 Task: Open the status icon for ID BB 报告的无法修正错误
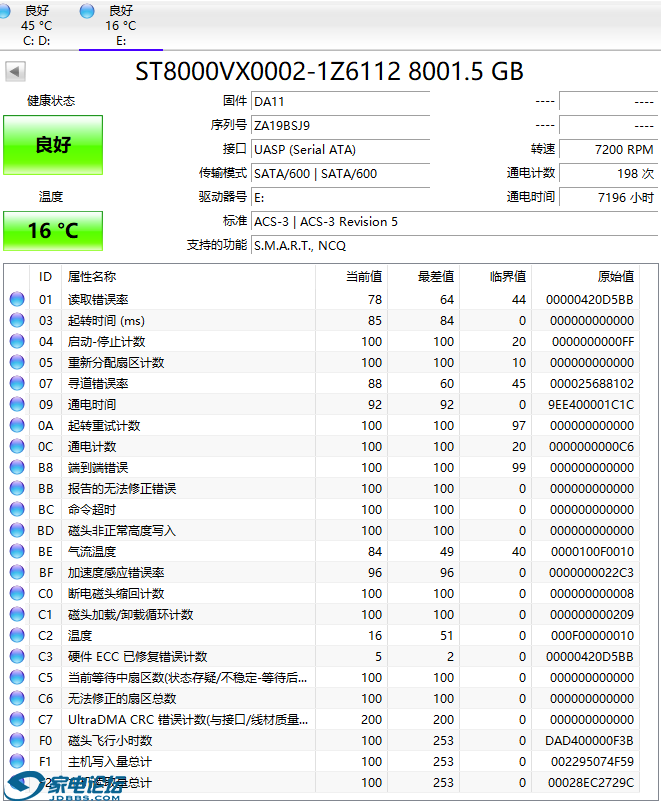17,488
